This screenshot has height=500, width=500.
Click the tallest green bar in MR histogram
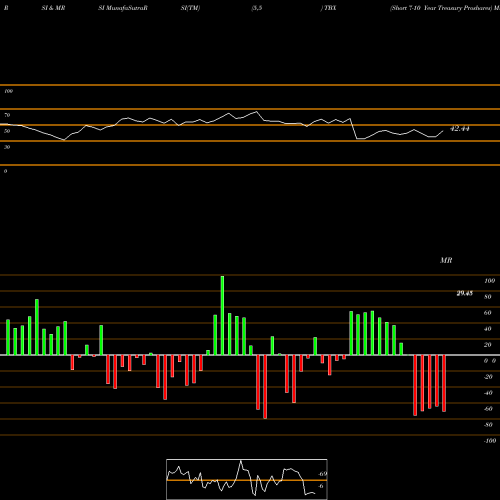(222, 315)
